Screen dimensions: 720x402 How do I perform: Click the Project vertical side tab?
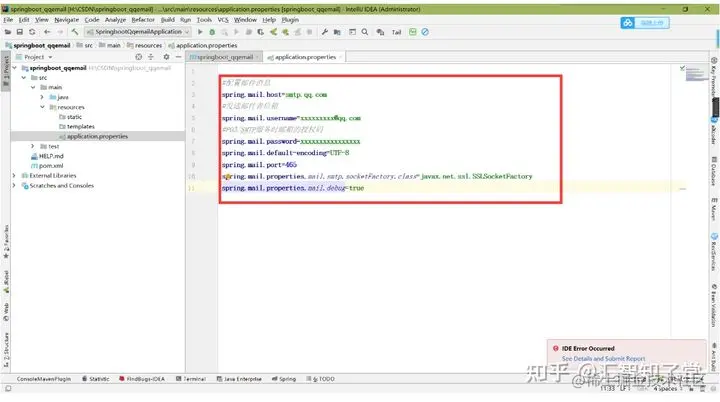click(6, 72)
